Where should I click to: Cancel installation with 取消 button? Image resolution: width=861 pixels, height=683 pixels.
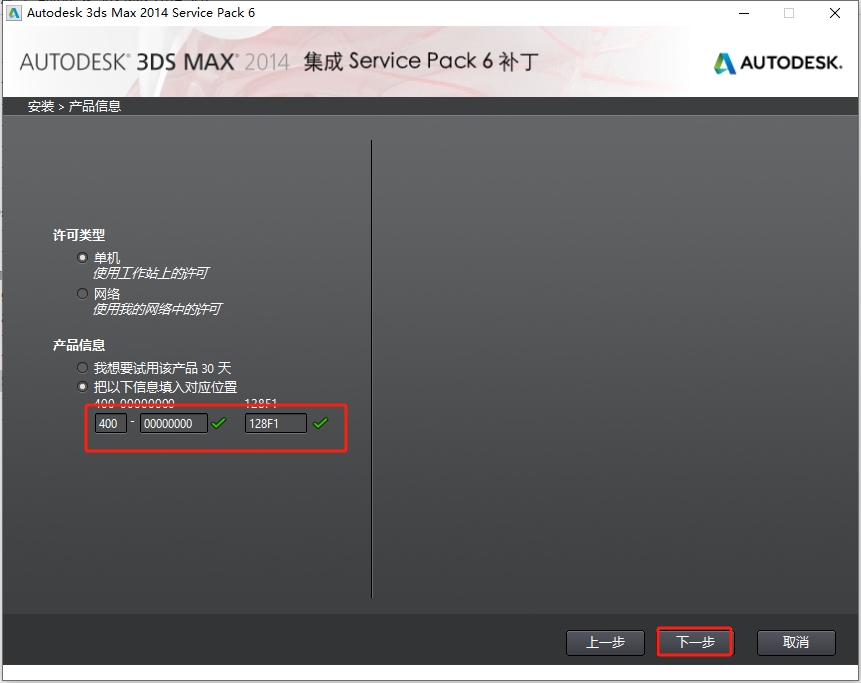coord(796,642)
